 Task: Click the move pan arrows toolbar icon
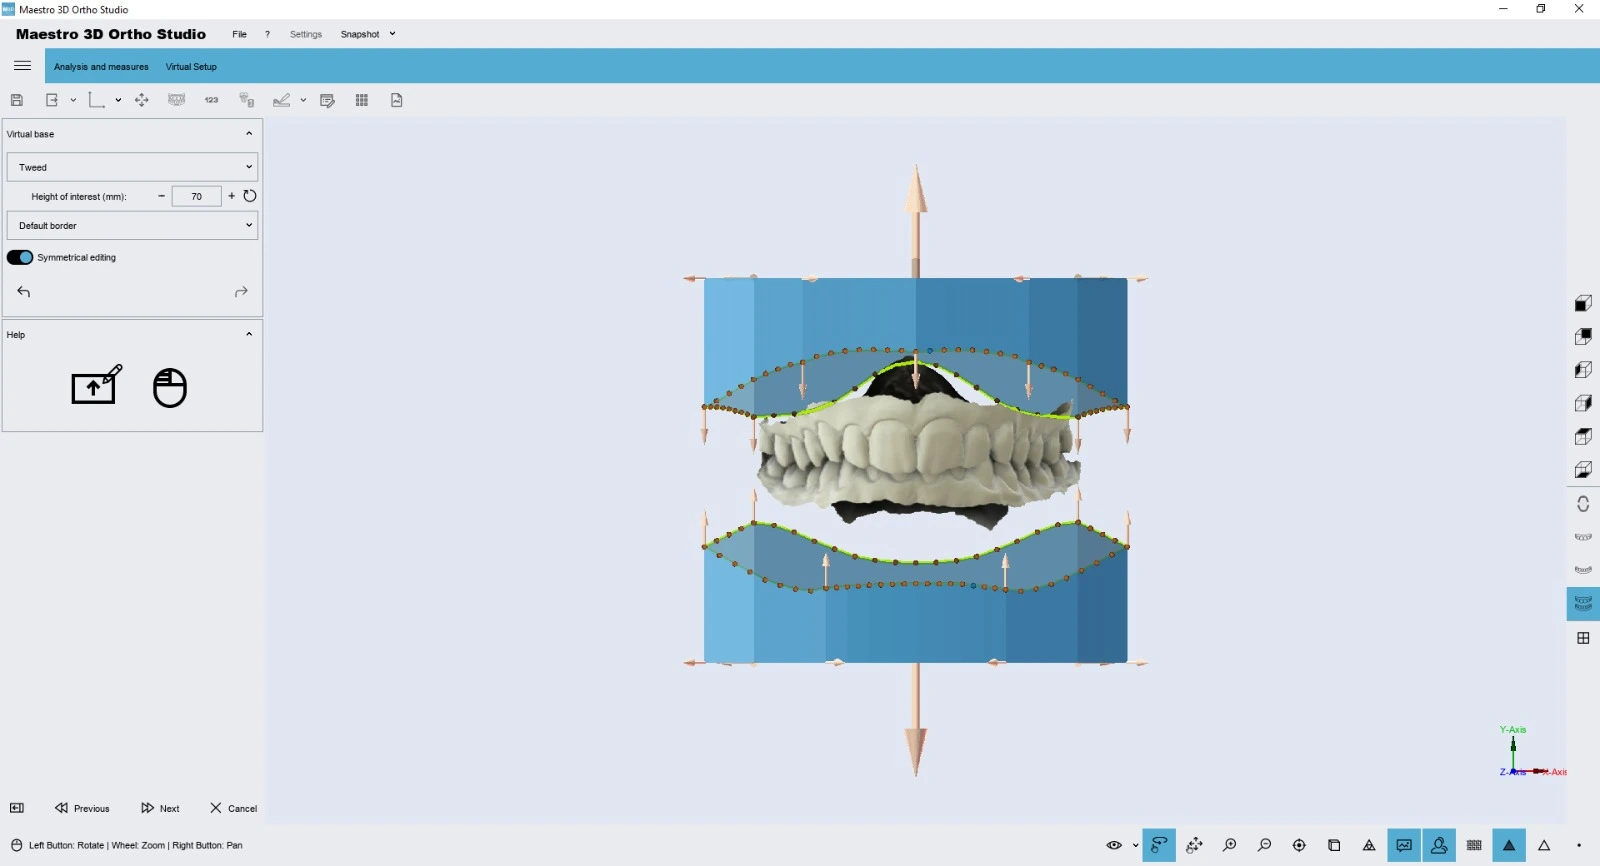click(x=142, y=100)
